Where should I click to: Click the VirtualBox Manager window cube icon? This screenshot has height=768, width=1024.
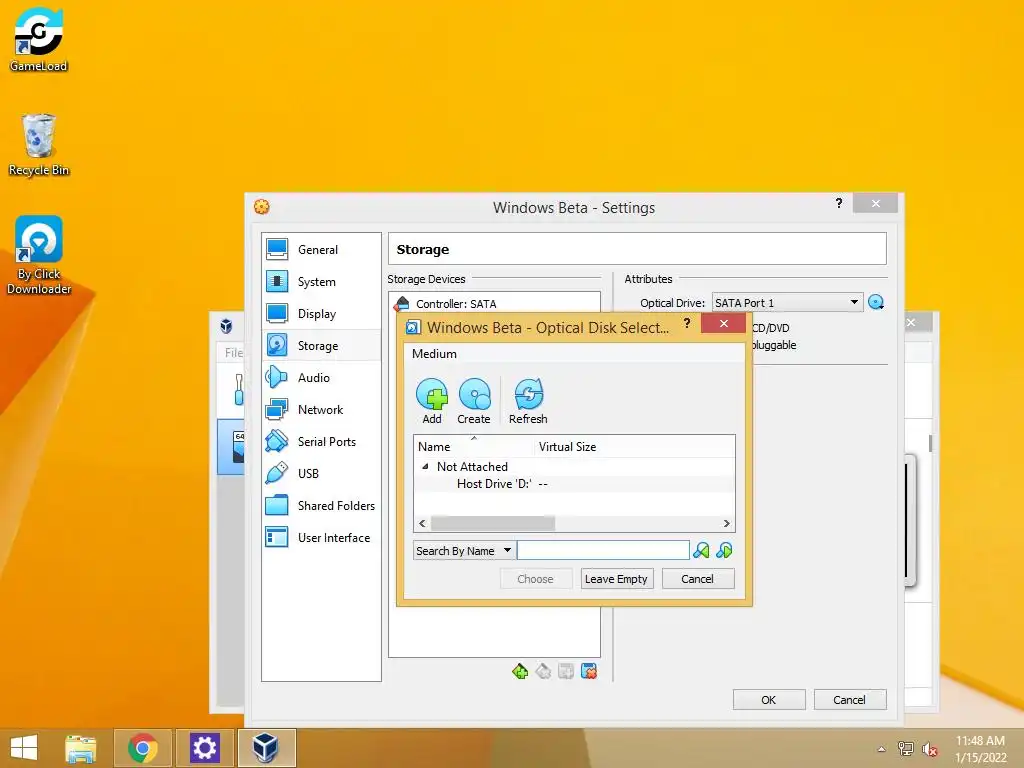click(226, 325)
